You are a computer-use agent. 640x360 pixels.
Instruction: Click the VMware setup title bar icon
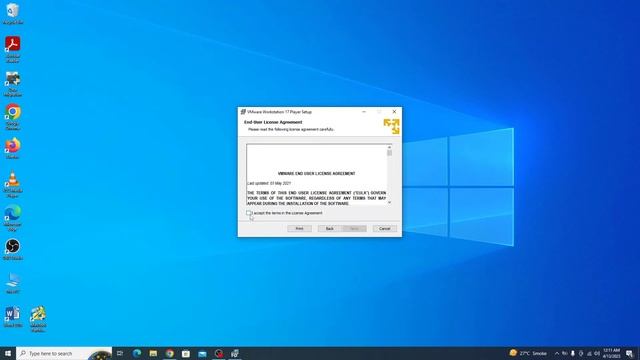(243, 111)
